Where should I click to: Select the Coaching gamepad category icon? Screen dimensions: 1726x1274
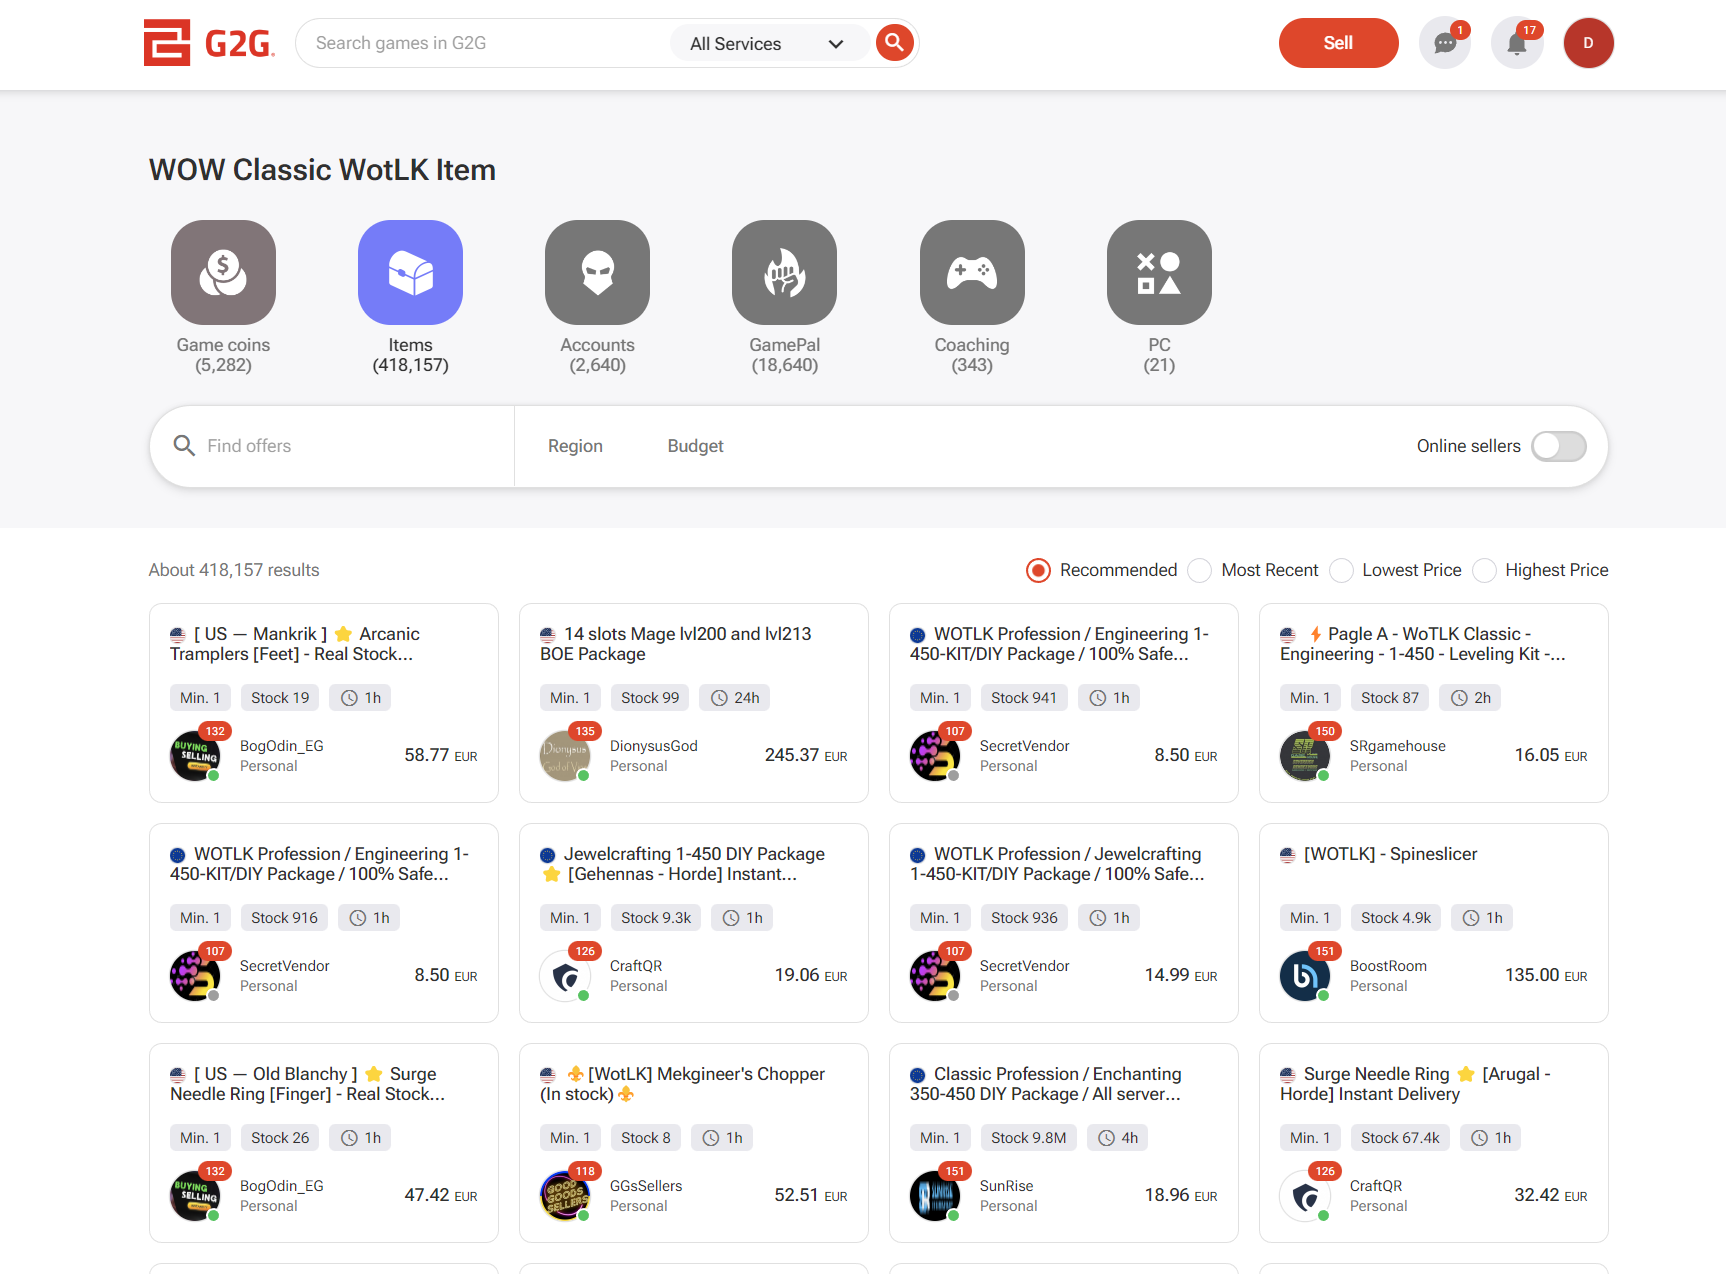tap(972, 272)
